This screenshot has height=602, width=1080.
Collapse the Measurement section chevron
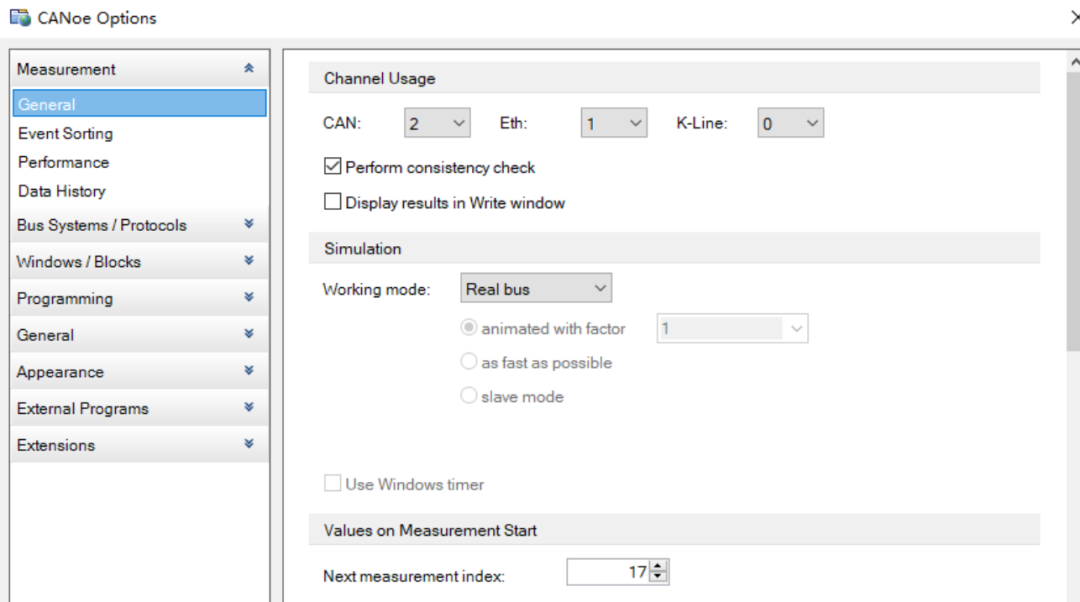coord(249,68)
